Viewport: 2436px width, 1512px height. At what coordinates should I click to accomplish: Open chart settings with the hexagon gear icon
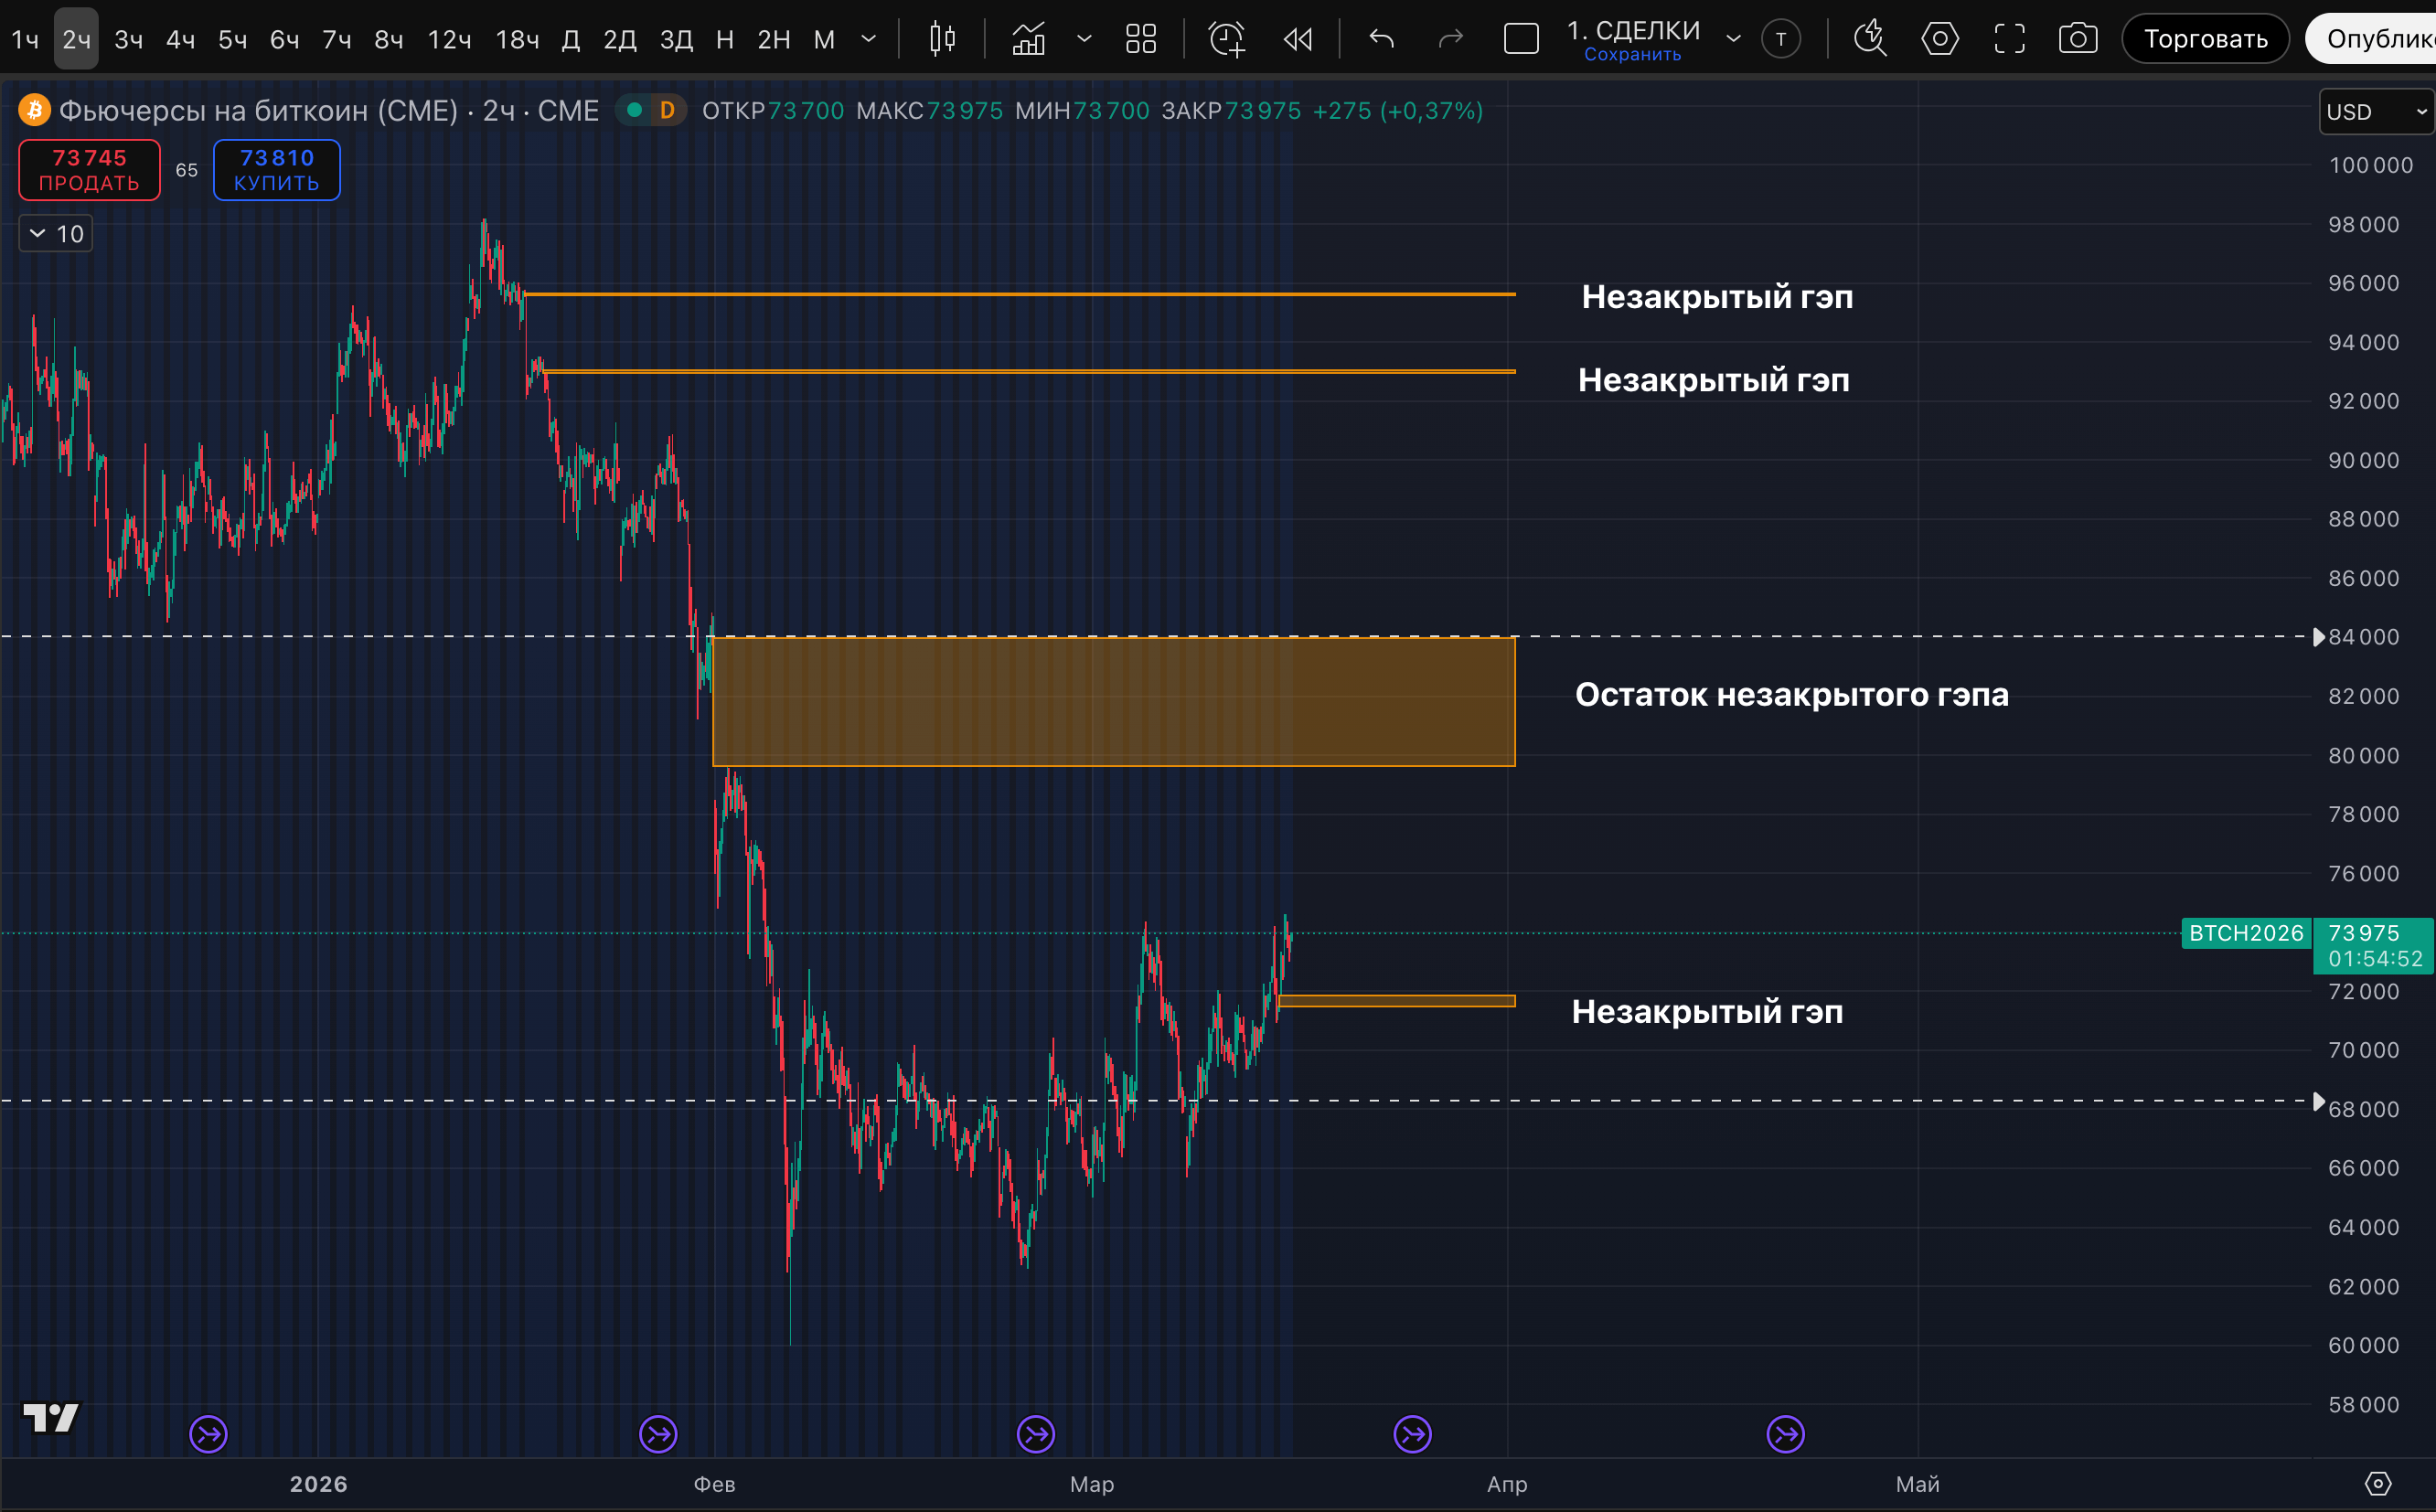coord(1939,39)
